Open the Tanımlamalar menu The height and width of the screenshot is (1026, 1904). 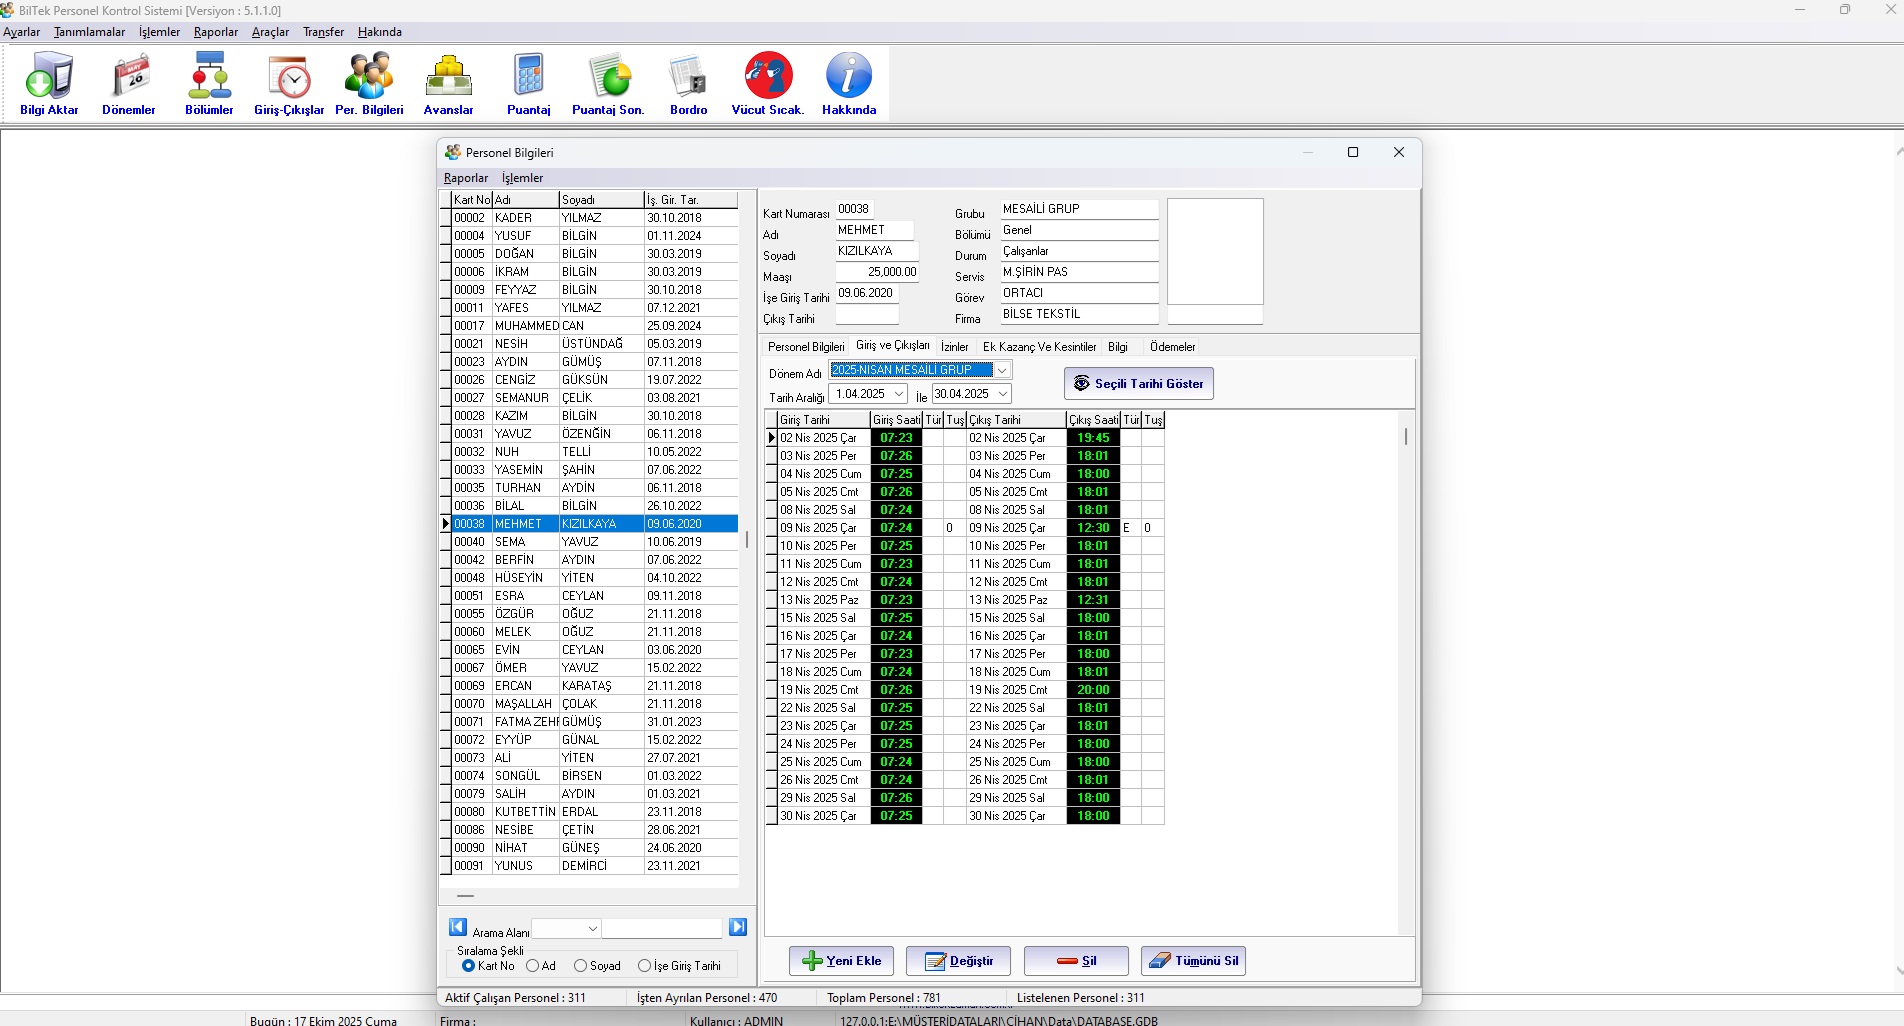coord(90,32)
